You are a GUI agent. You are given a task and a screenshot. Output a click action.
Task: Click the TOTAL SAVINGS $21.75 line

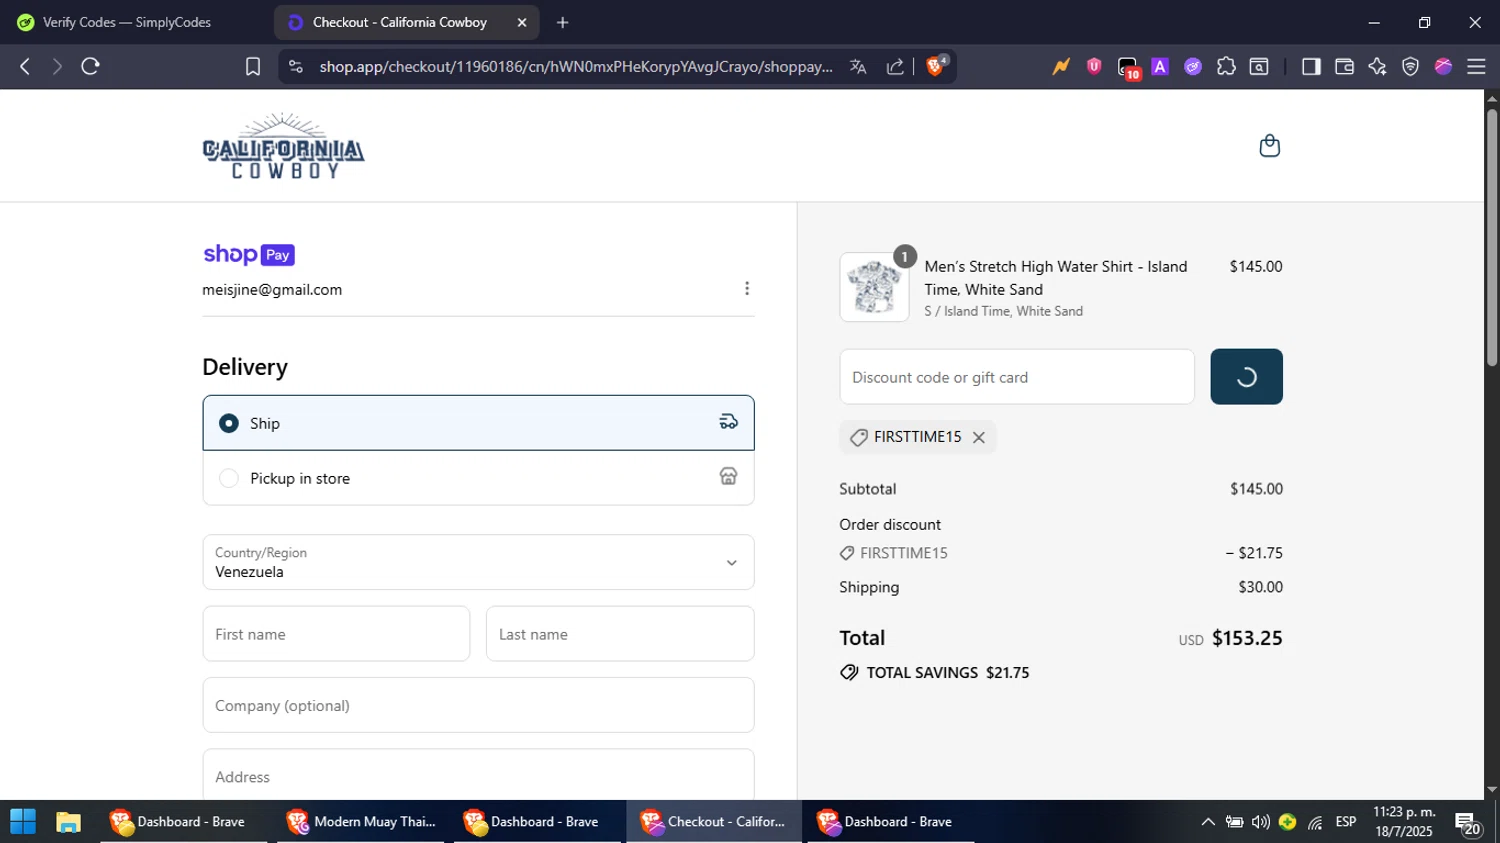click(x=935, y=673)
